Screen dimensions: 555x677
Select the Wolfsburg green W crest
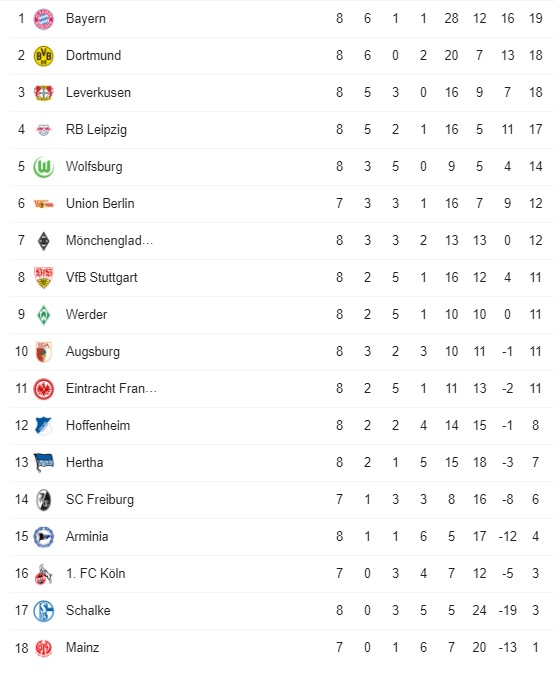tap(44, 167)
